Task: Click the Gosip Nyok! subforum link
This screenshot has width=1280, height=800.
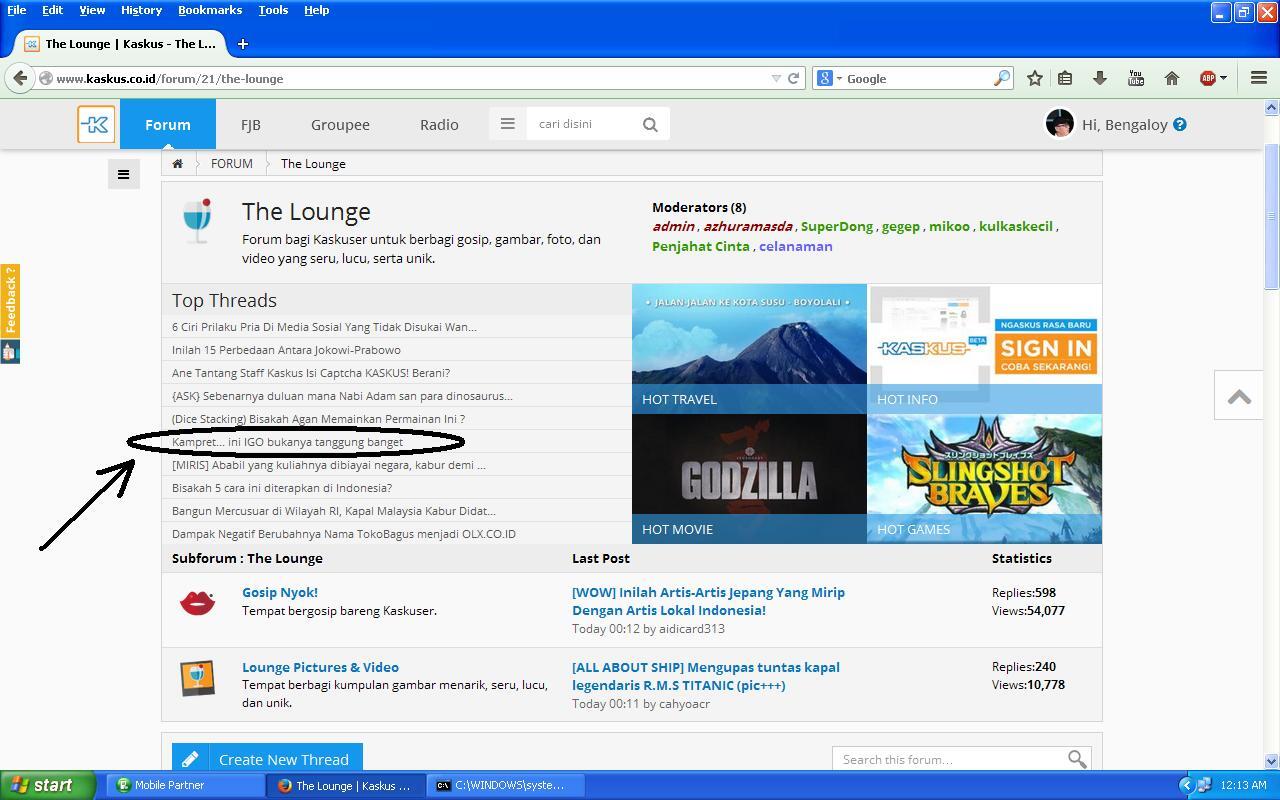Action: (280, 592)
